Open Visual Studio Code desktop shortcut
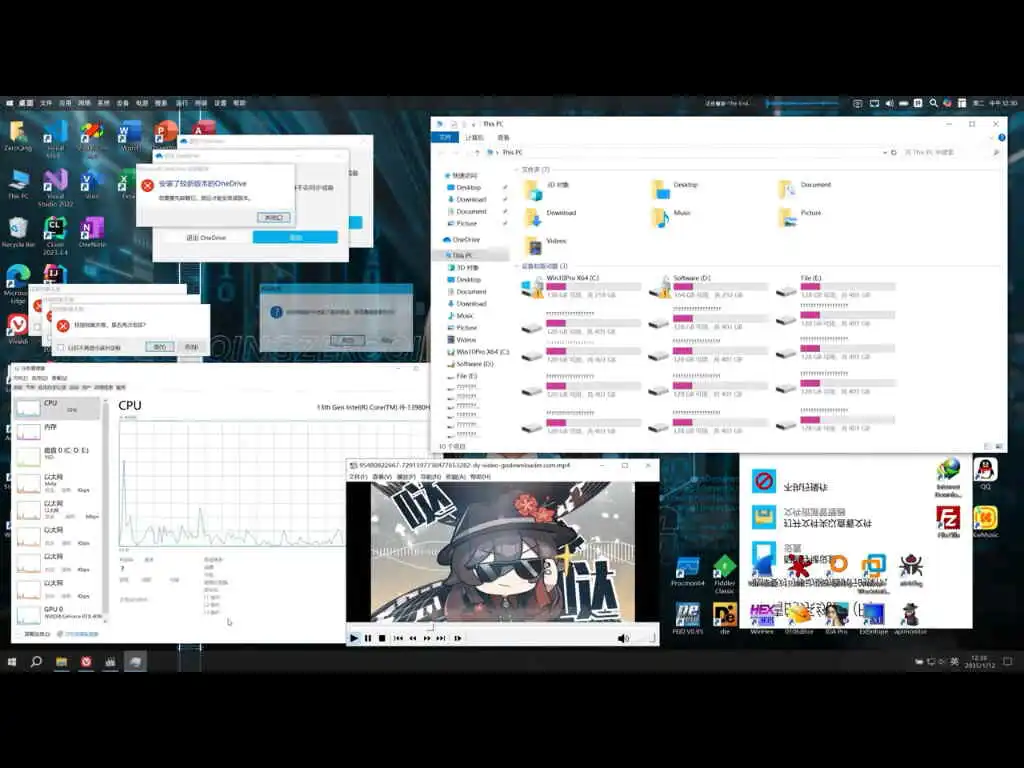This screenshot has width=1024, height=768. 55,137
